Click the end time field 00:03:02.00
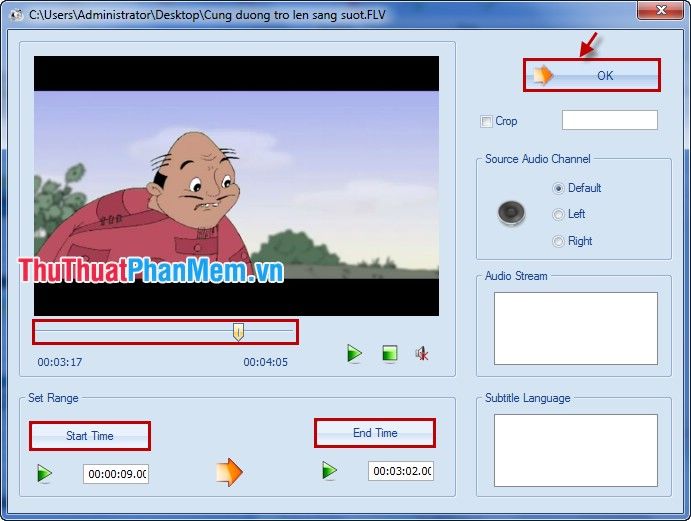Viewport: 691px width, 521px height. click(401, 471)
